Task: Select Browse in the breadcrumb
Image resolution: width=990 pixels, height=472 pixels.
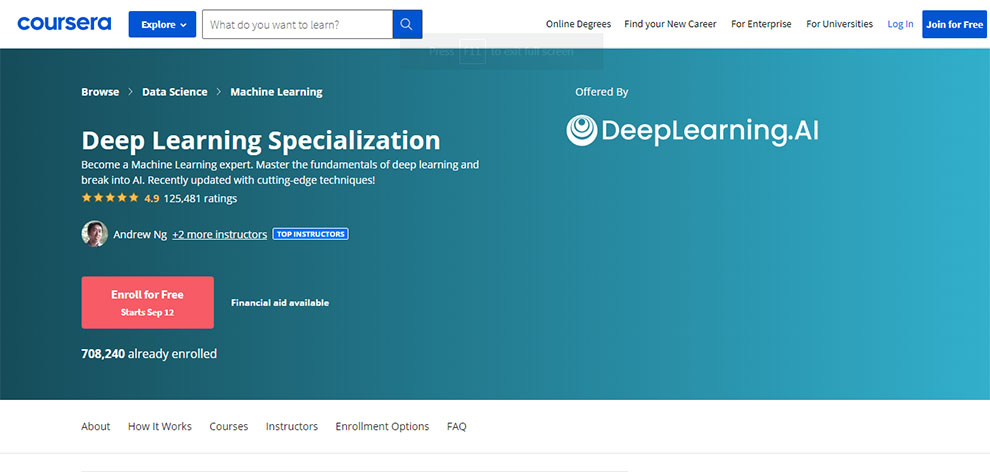Action: [x=100, y=91]
